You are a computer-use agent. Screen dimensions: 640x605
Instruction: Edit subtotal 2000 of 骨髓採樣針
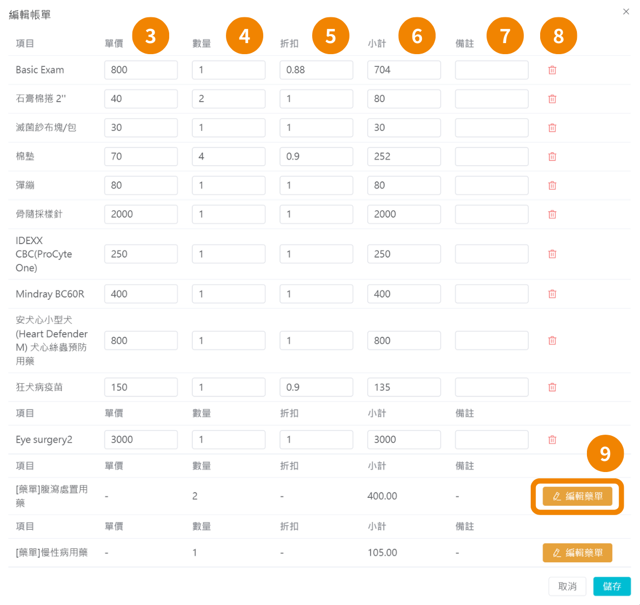404,214
